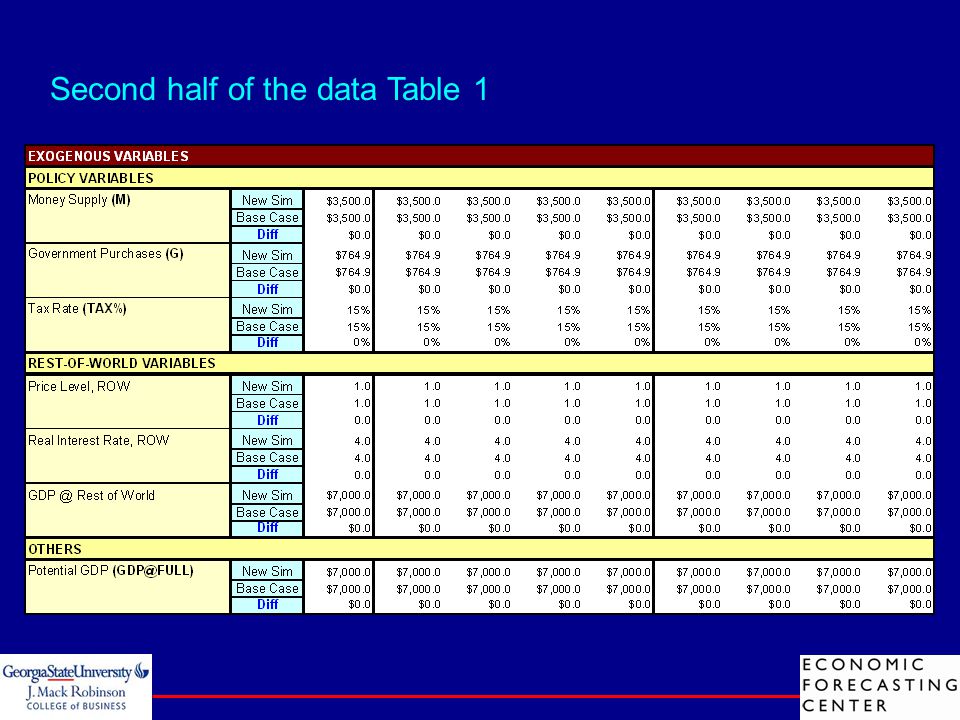Image resolution: width=960 pixels, height=720 pixels.
Task: Click the Government Purchases (G) row label
Action: (106, 253)
